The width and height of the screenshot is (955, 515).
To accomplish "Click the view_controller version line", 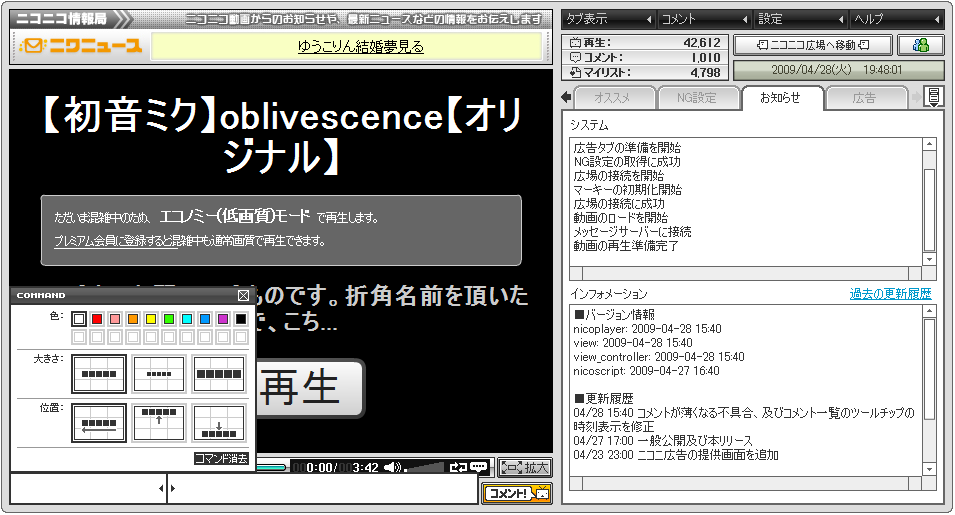I will [x=659, y=357].
